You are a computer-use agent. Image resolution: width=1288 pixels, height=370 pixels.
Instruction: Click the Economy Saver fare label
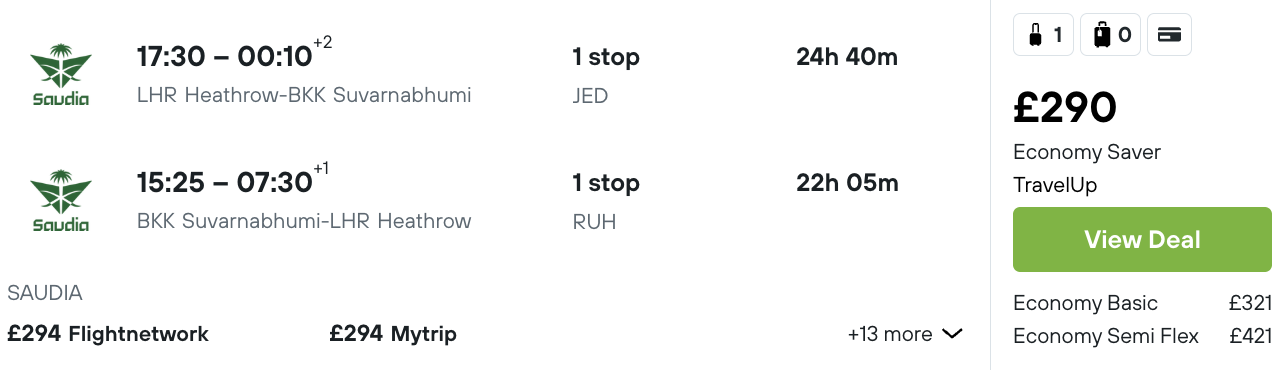1087,152
